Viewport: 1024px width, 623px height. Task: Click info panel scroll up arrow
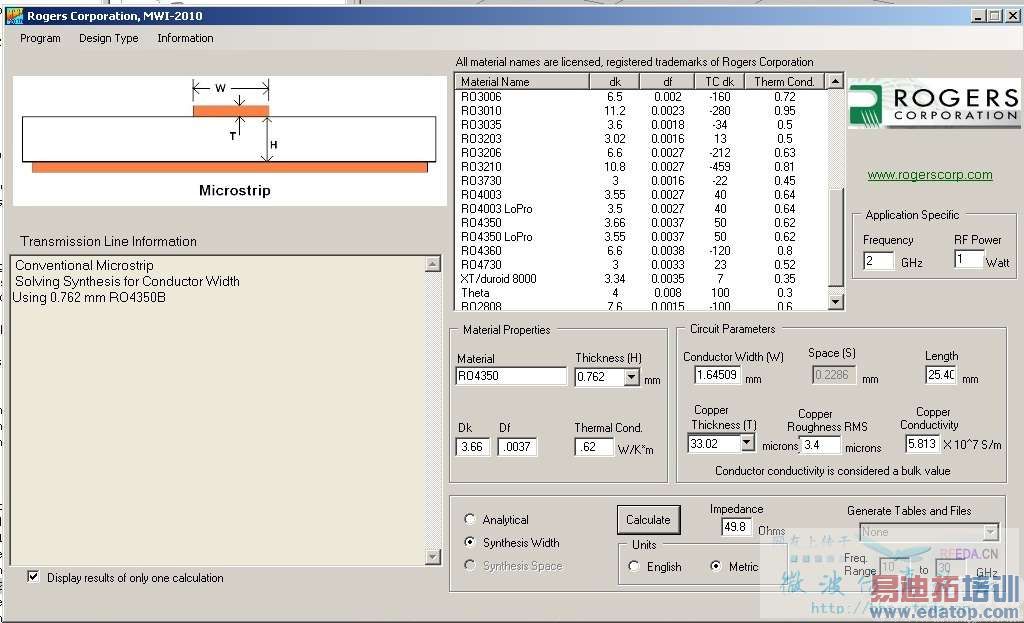point(432,264)
